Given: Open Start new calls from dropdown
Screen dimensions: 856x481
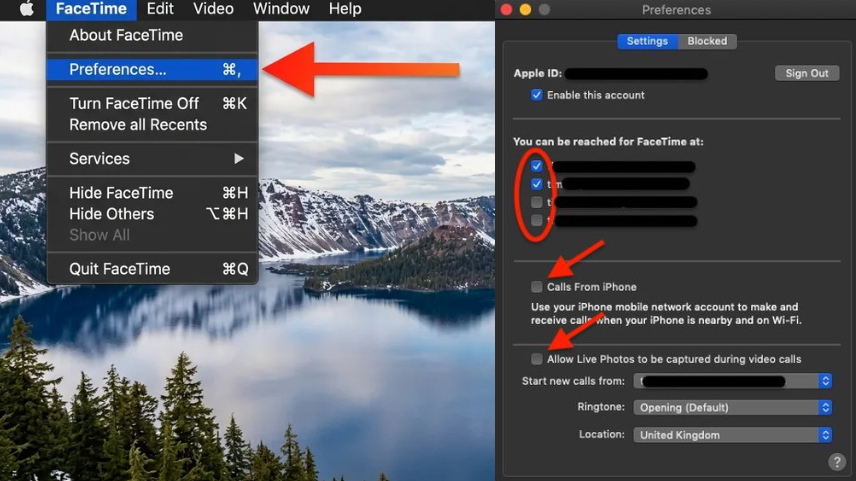Looking at the screenshot, I should pos(733,381).
